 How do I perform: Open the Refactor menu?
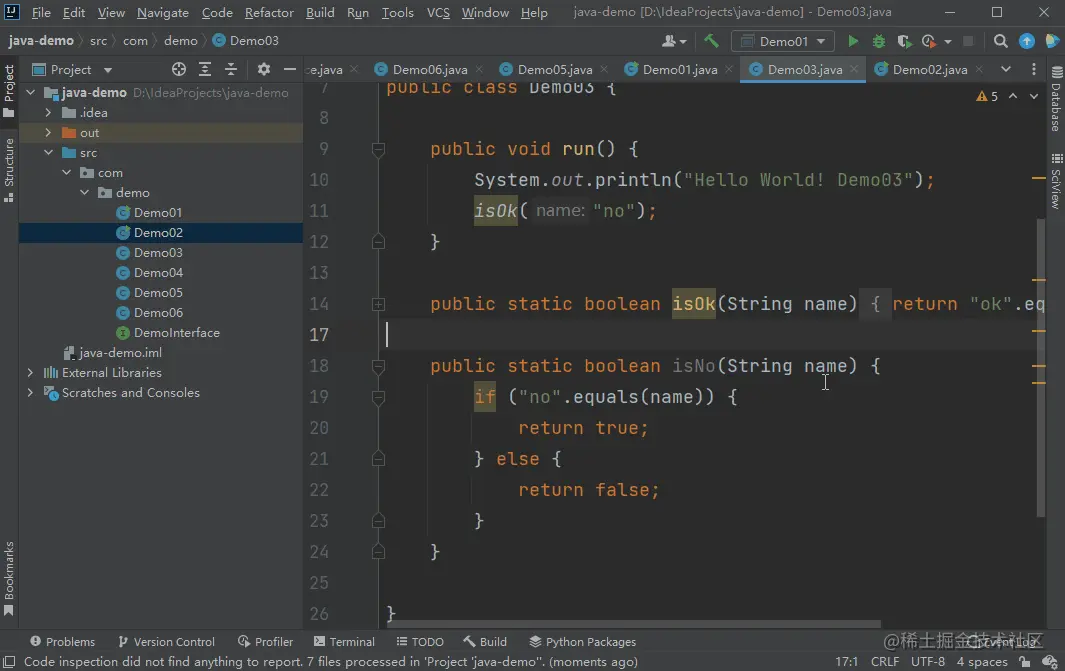coord(269,13)
